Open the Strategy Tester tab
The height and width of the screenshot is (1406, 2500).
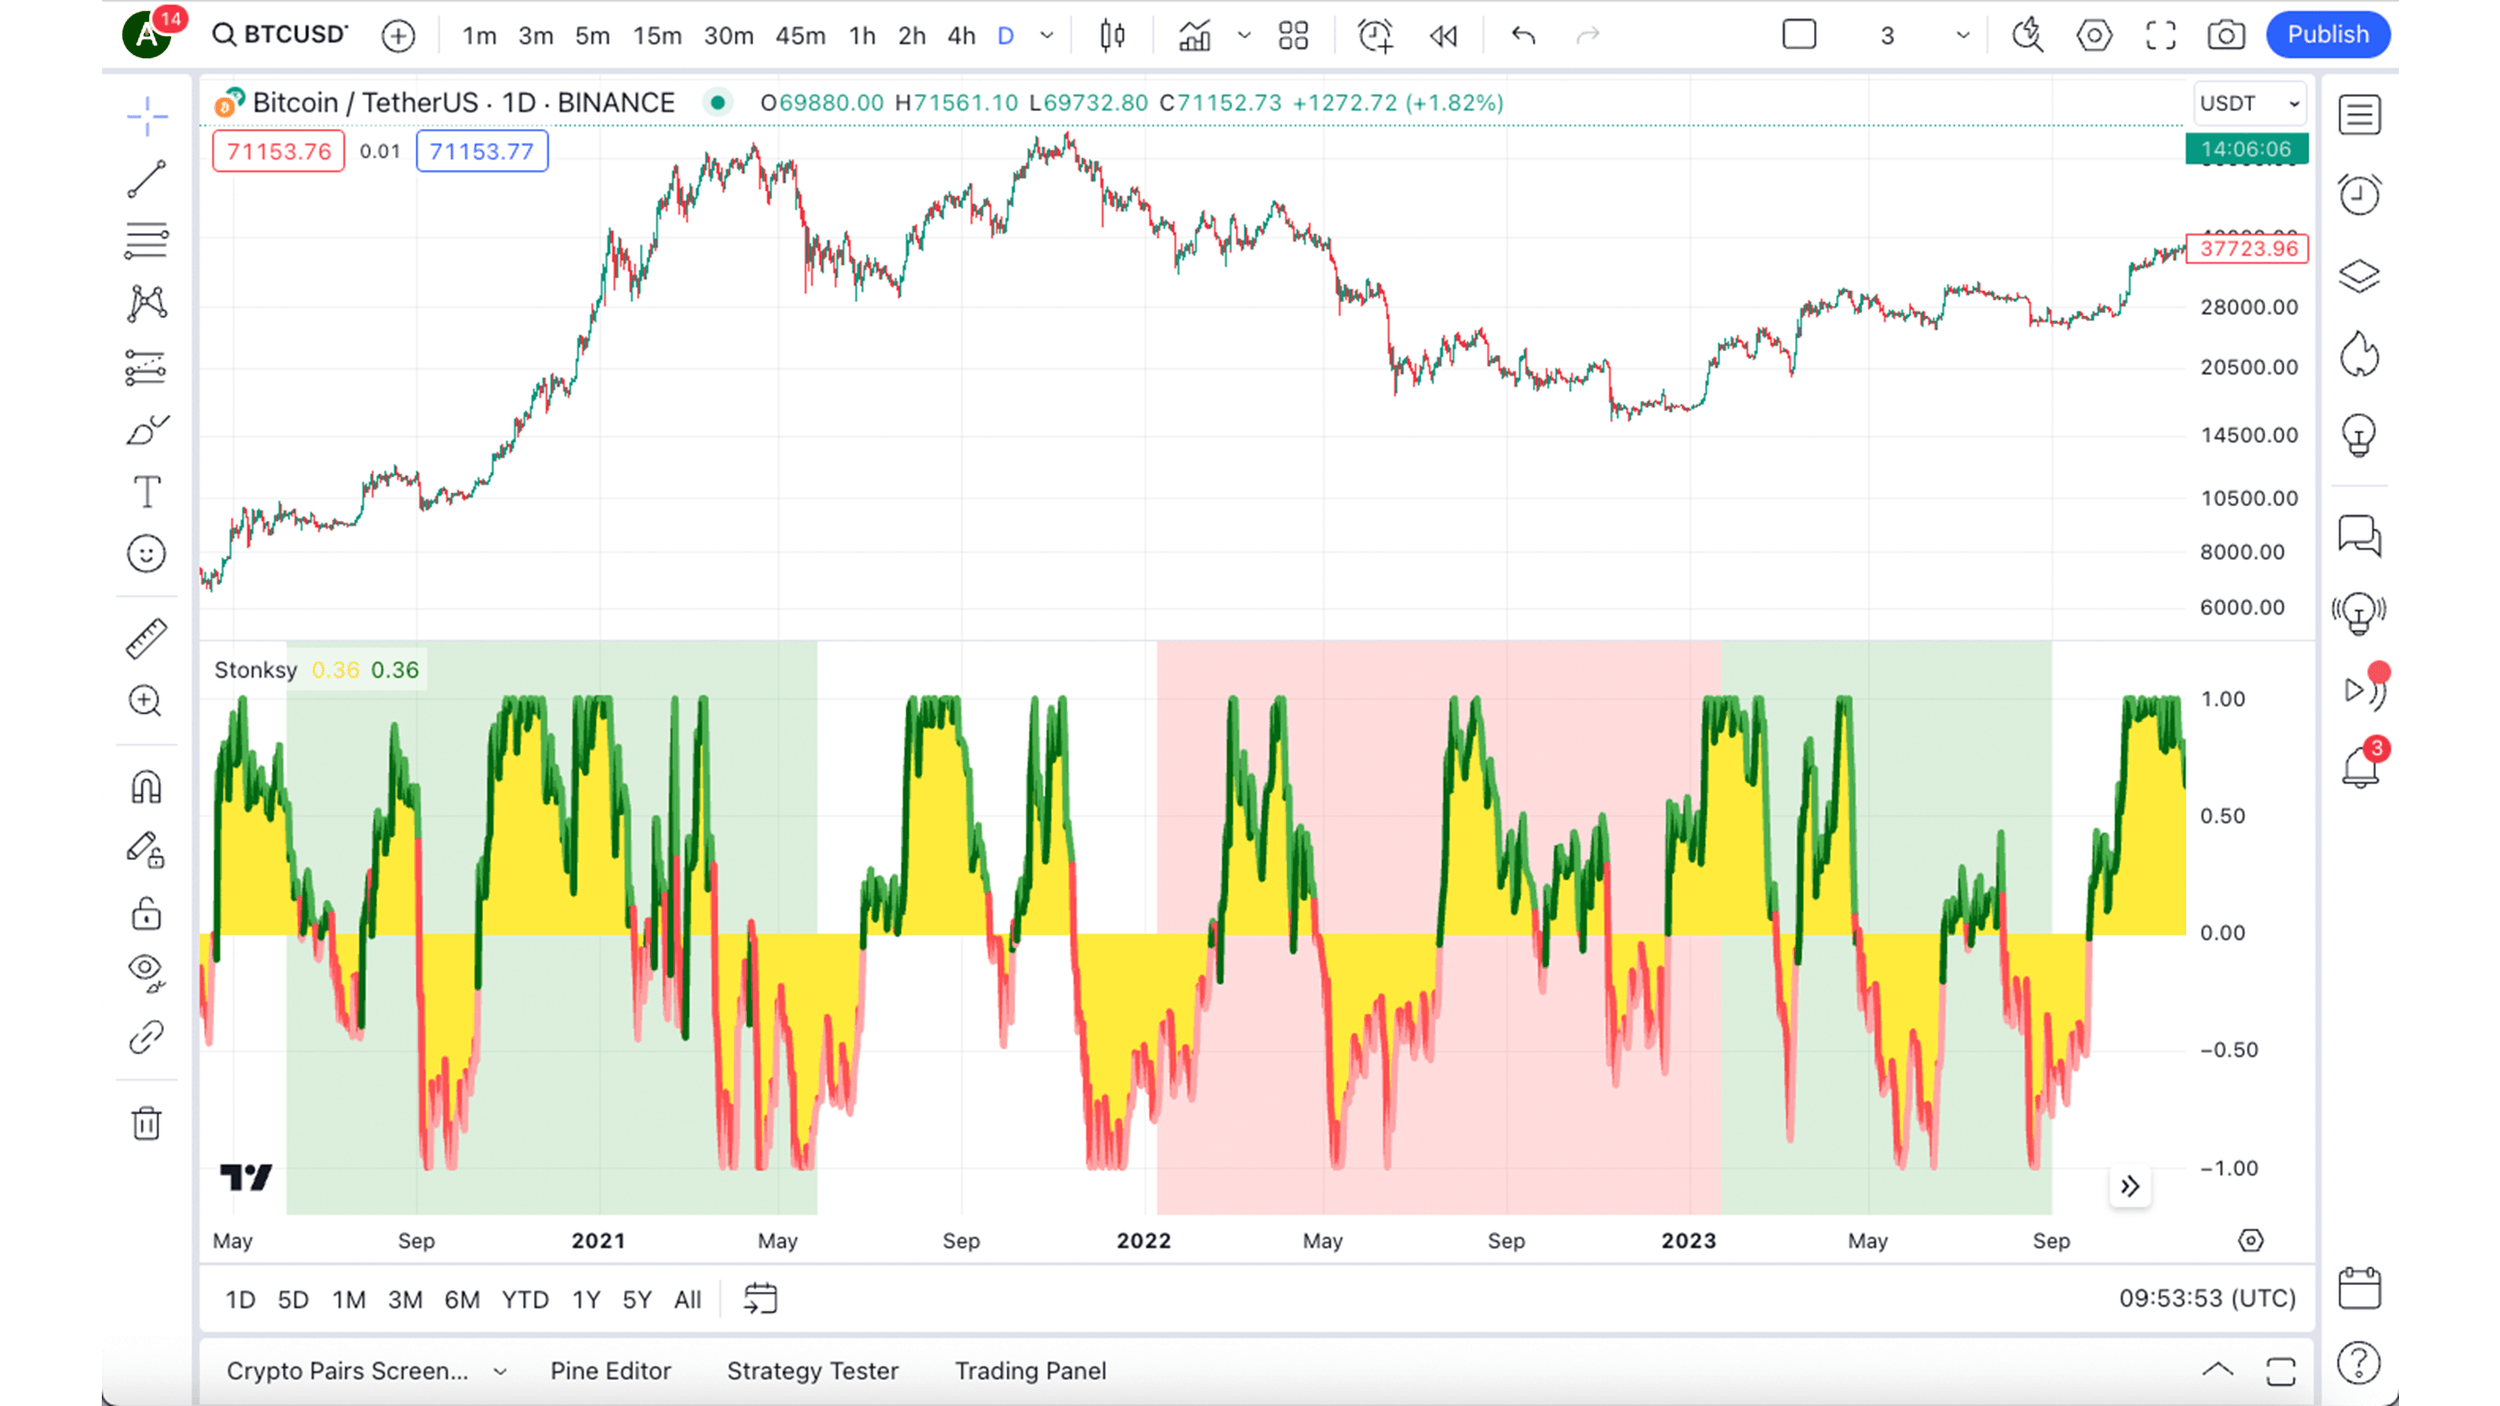(813, 1371)
